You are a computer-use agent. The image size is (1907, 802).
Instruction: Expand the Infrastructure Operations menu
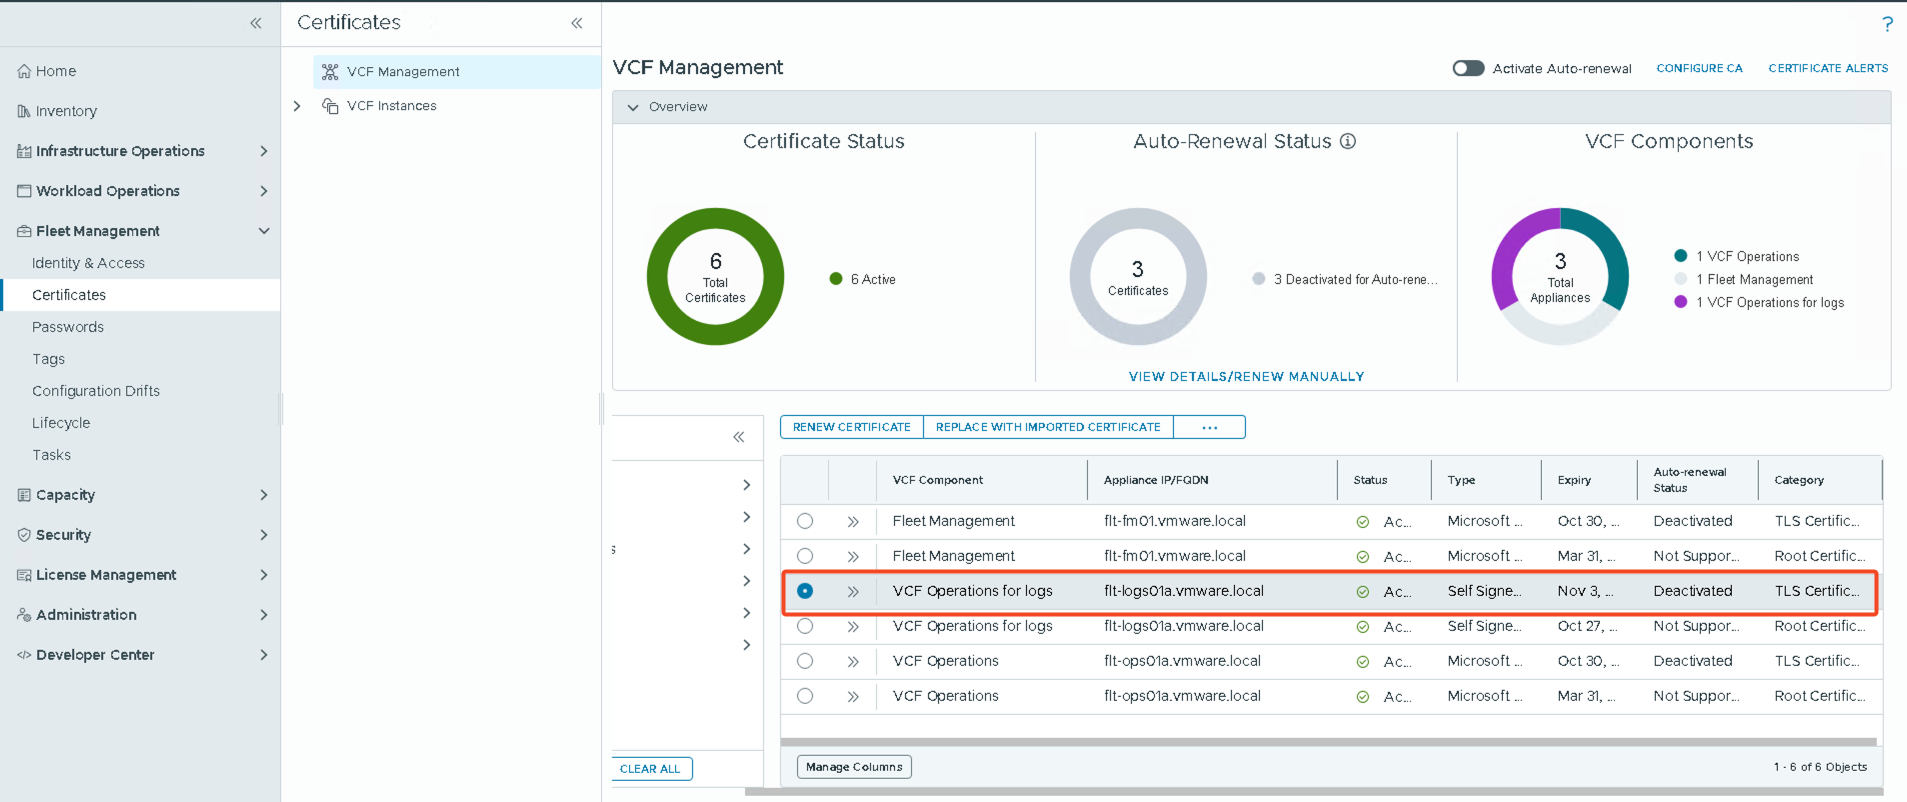click(x=263, y=151)
